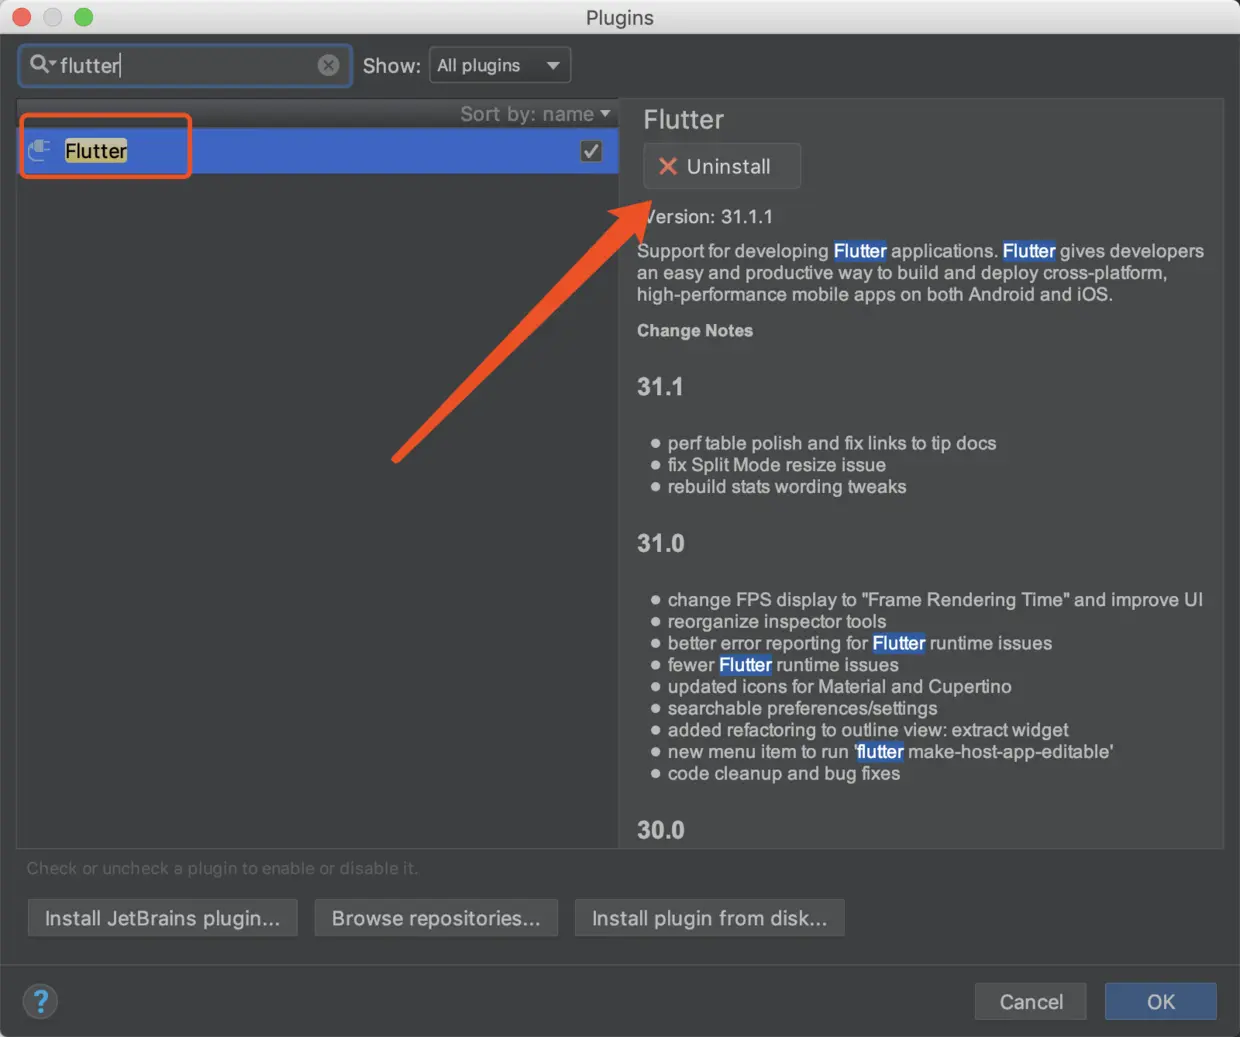Click the 31.1 version heading
Image resolution: width=1240 pixels, height=1037 pixels.
660,387
